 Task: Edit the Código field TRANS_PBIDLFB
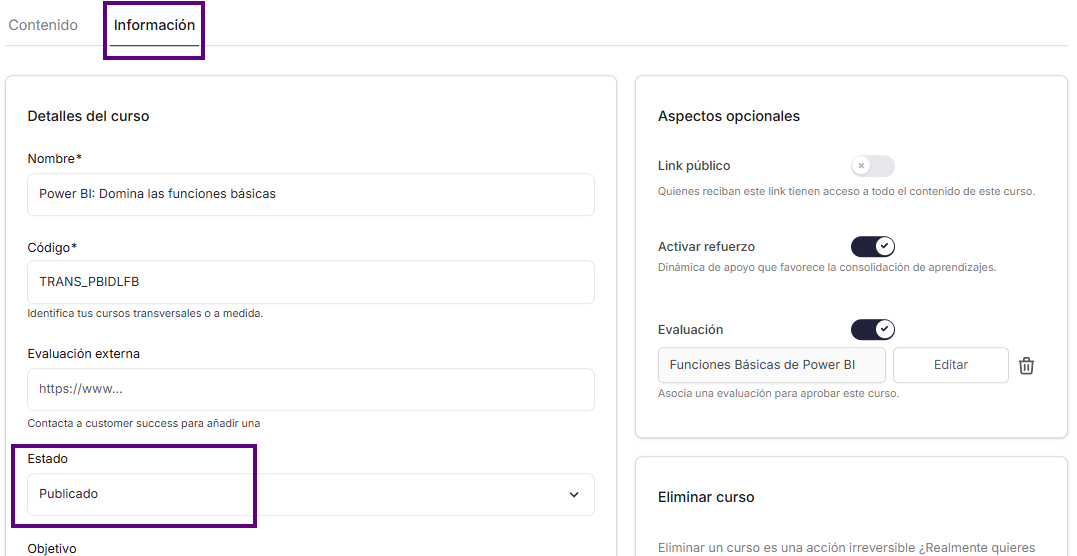click(310, 282)
